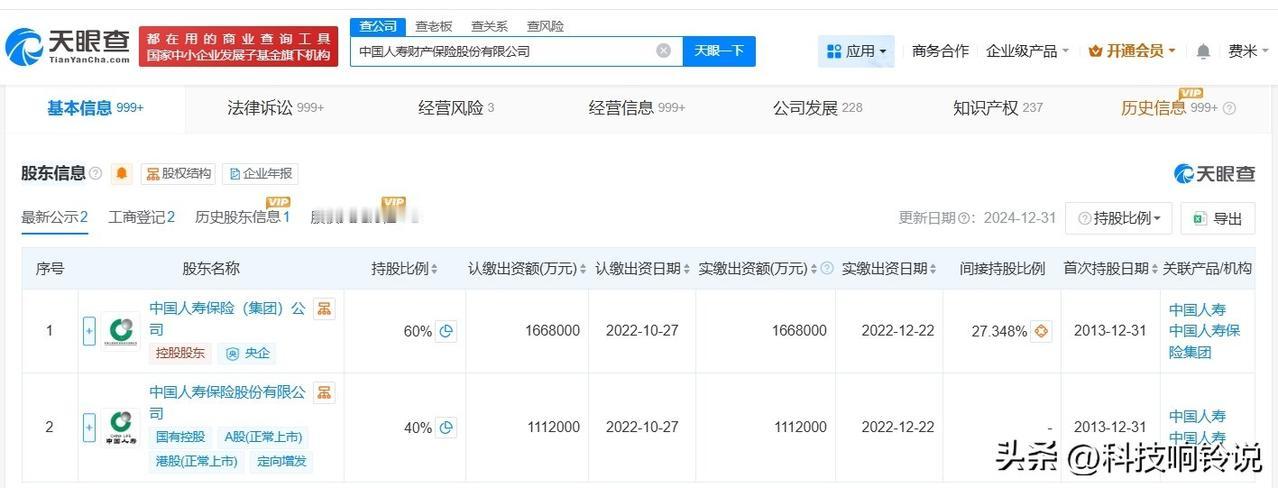
Task: Click sort icon on 认缴出资日期 column header
Action: 687,269
